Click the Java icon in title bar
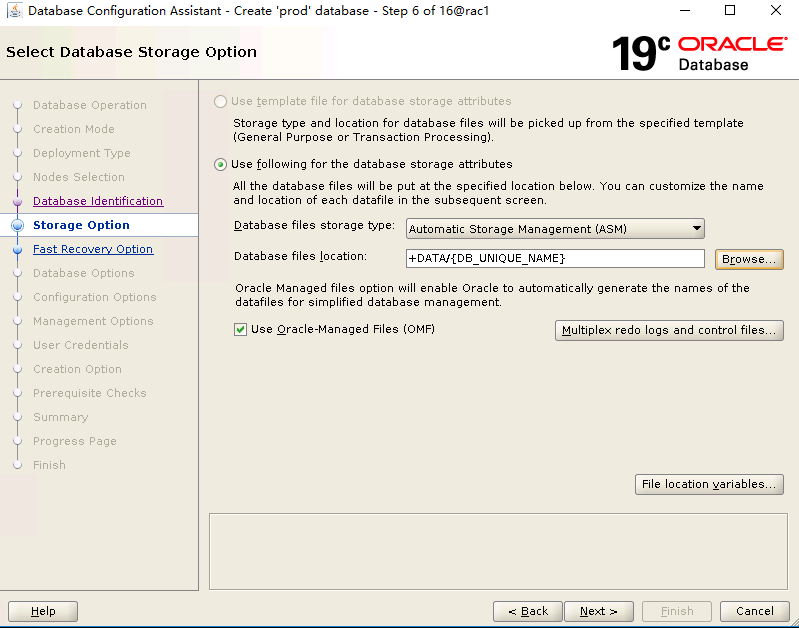 pos(15,11)
